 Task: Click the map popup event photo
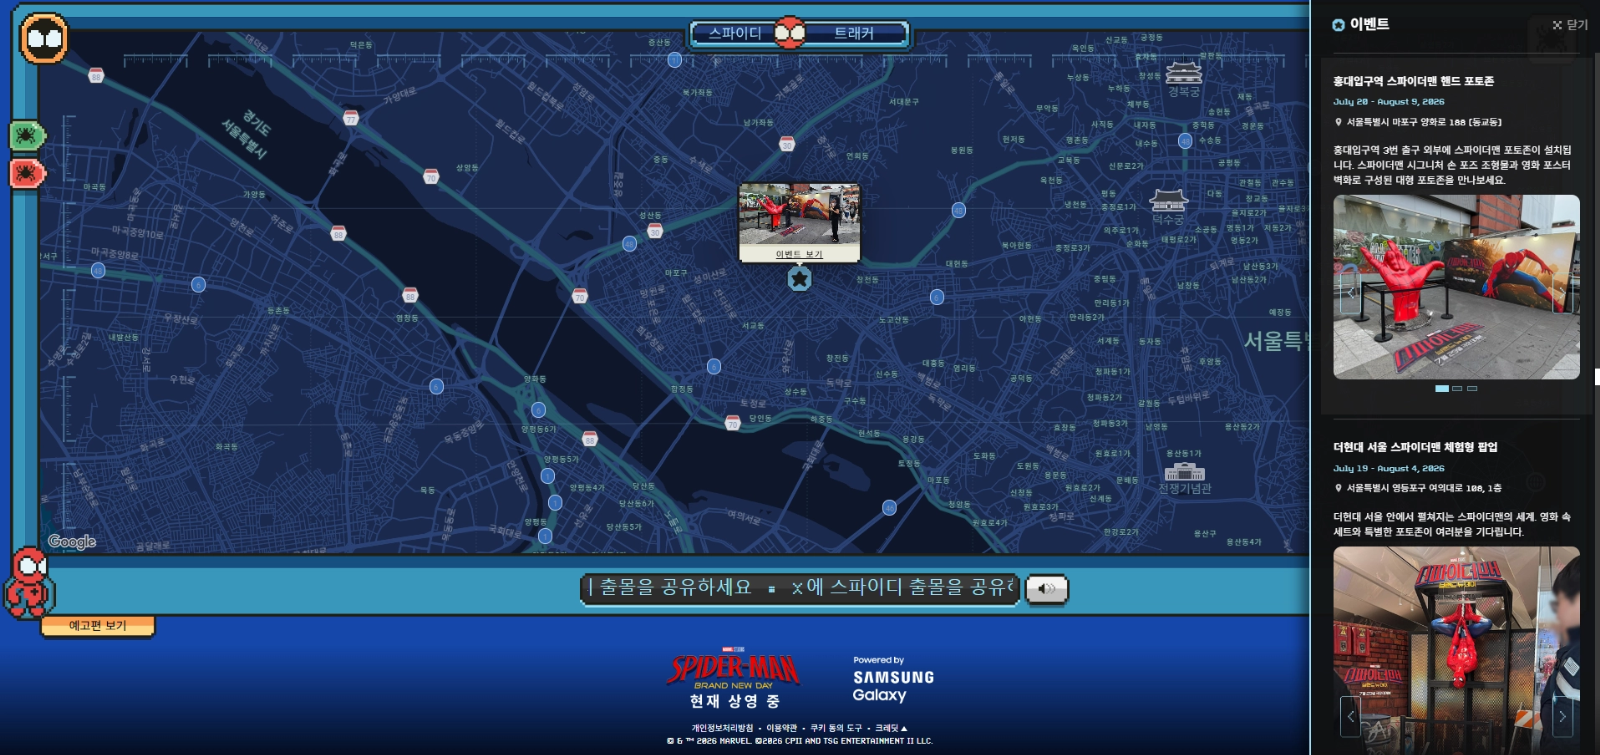(x=799, y=214)
